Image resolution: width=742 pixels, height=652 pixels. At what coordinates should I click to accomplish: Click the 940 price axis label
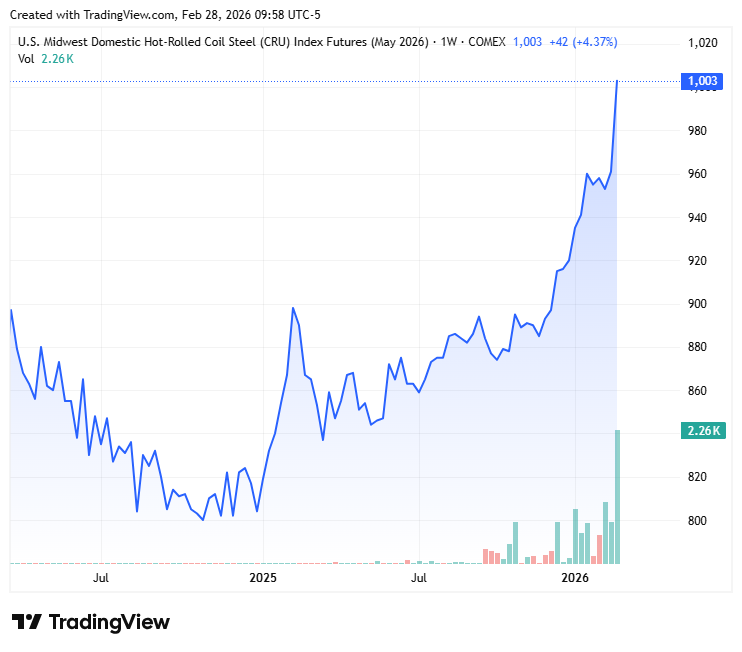(x=697, y=218)
